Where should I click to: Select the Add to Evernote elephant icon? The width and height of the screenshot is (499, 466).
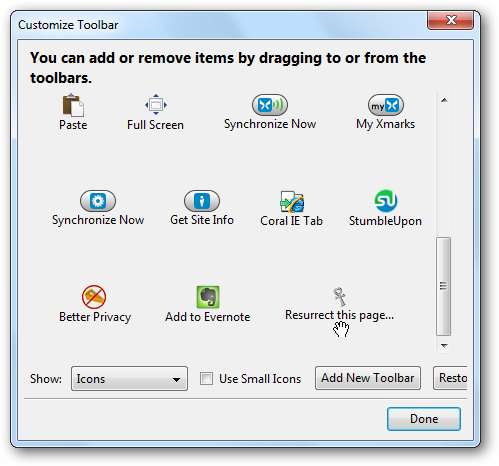coord(208,297)
